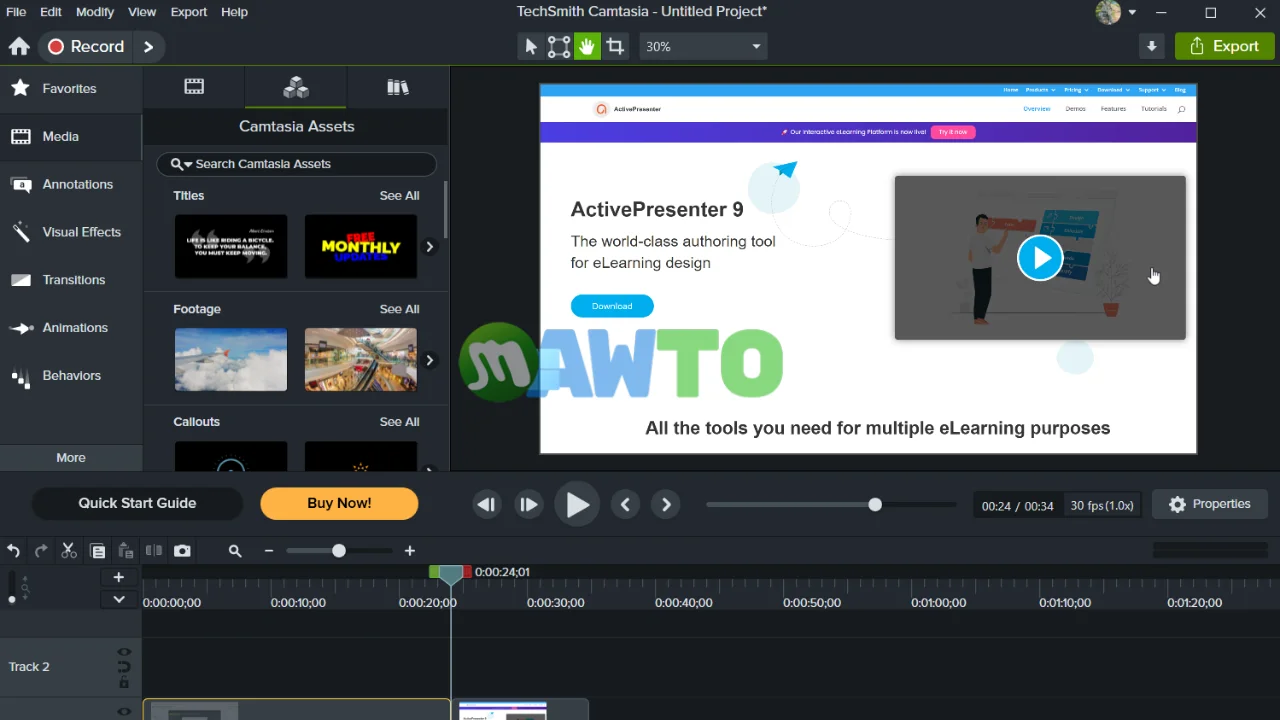The image size is (1280, 720).
Task: Zoom out the timeline with minus
Action: pos(268,551)
